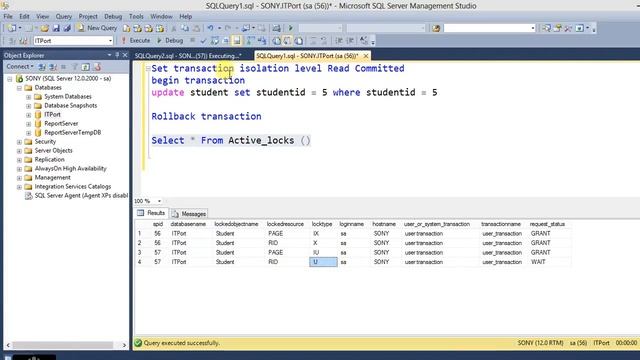Select the Replication tree item
The image size is (640, 360).
pos(49,160)
